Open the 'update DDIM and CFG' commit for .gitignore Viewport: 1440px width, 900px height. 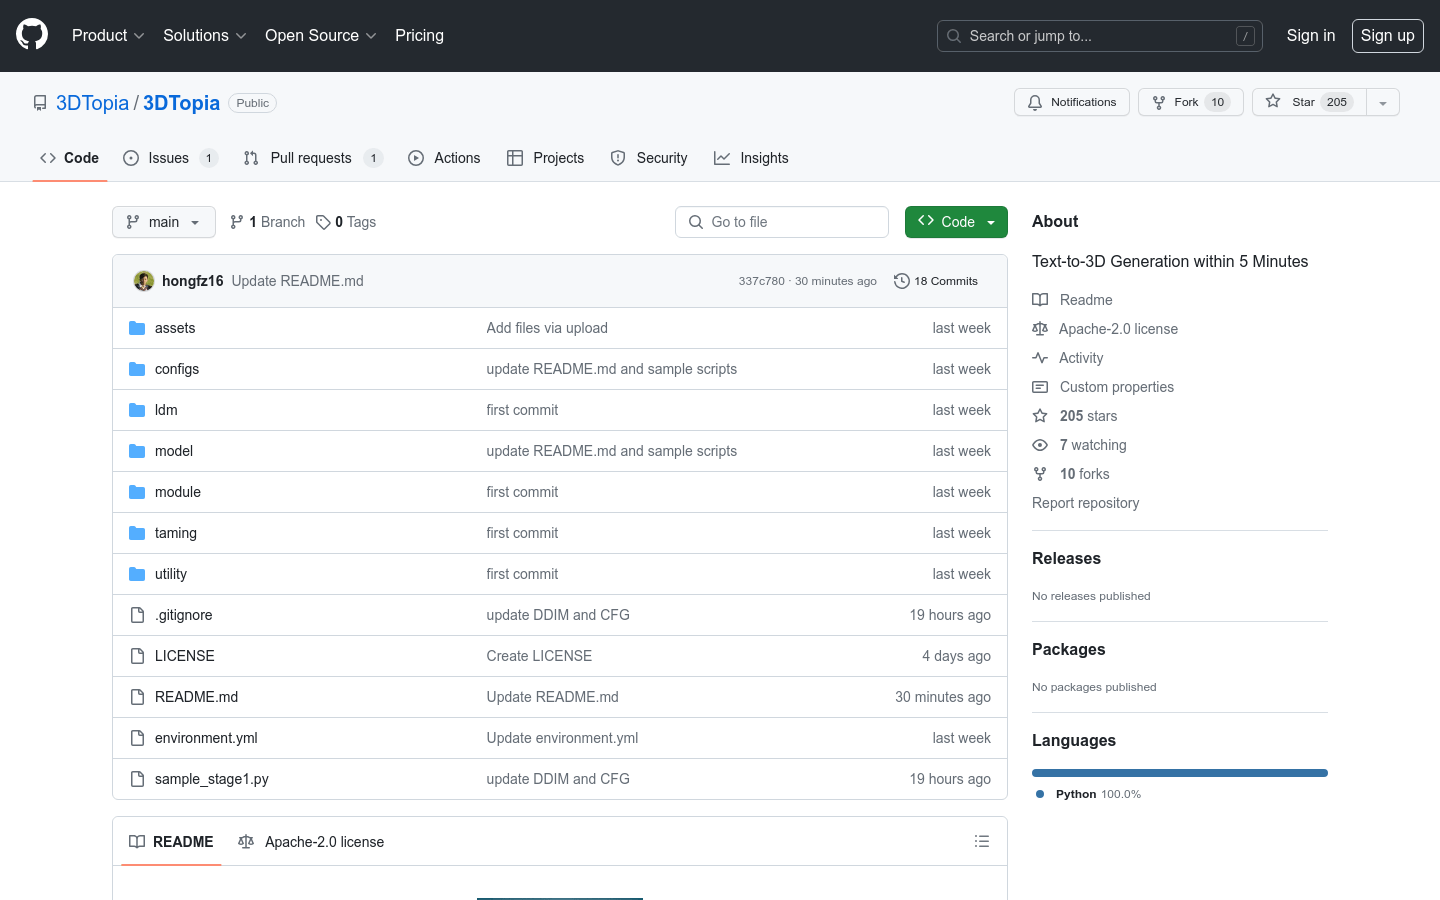(x=558, y=615)
